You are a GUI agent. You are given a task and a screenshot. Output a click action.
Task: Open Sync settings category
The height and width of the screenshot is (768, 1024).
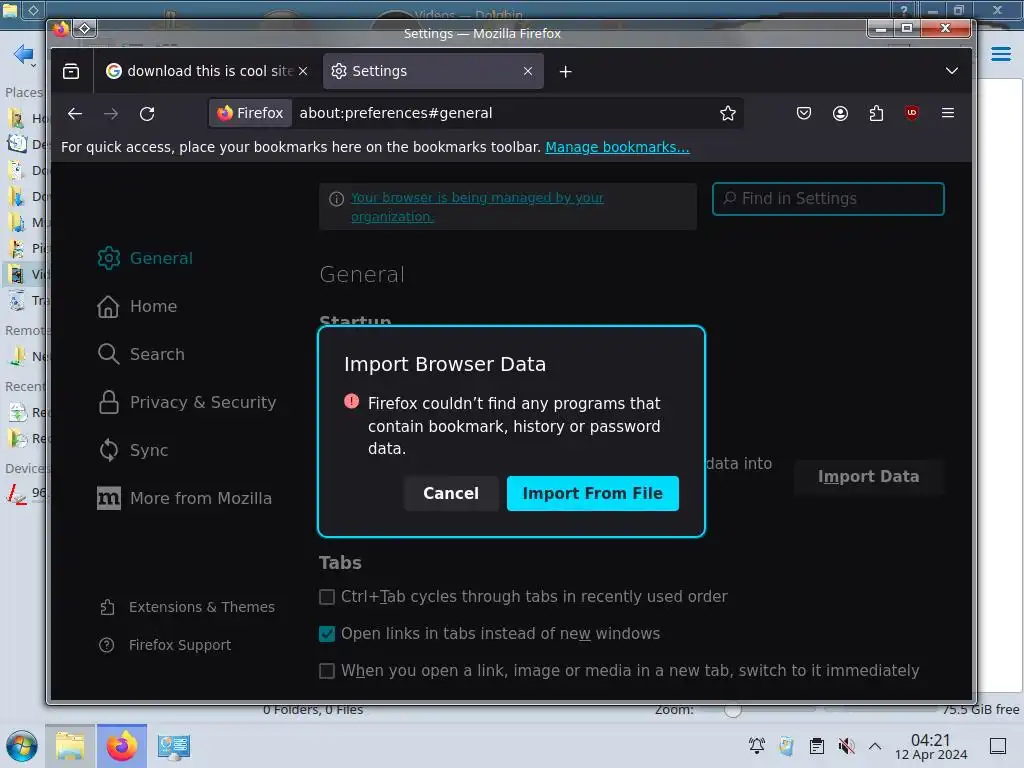click(133, 450)
